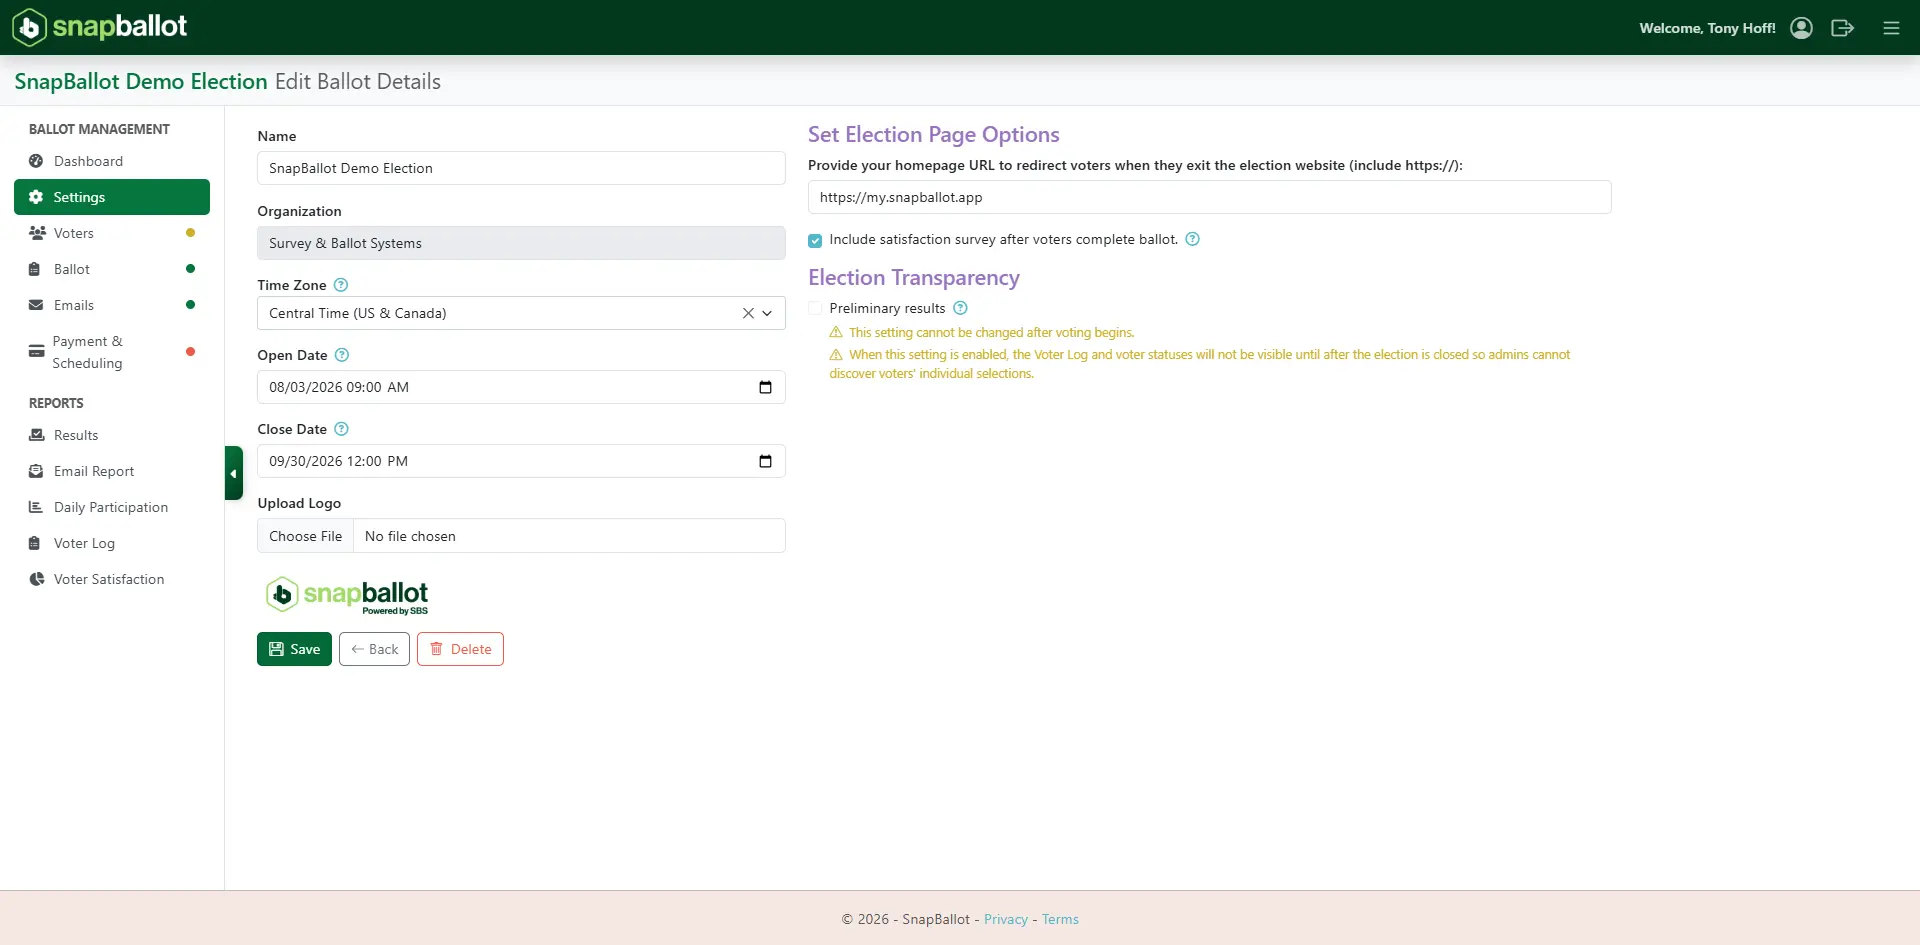Open the Privacy link in footer
Viewport: 1920px width, 945px height.
(1006, 919)
